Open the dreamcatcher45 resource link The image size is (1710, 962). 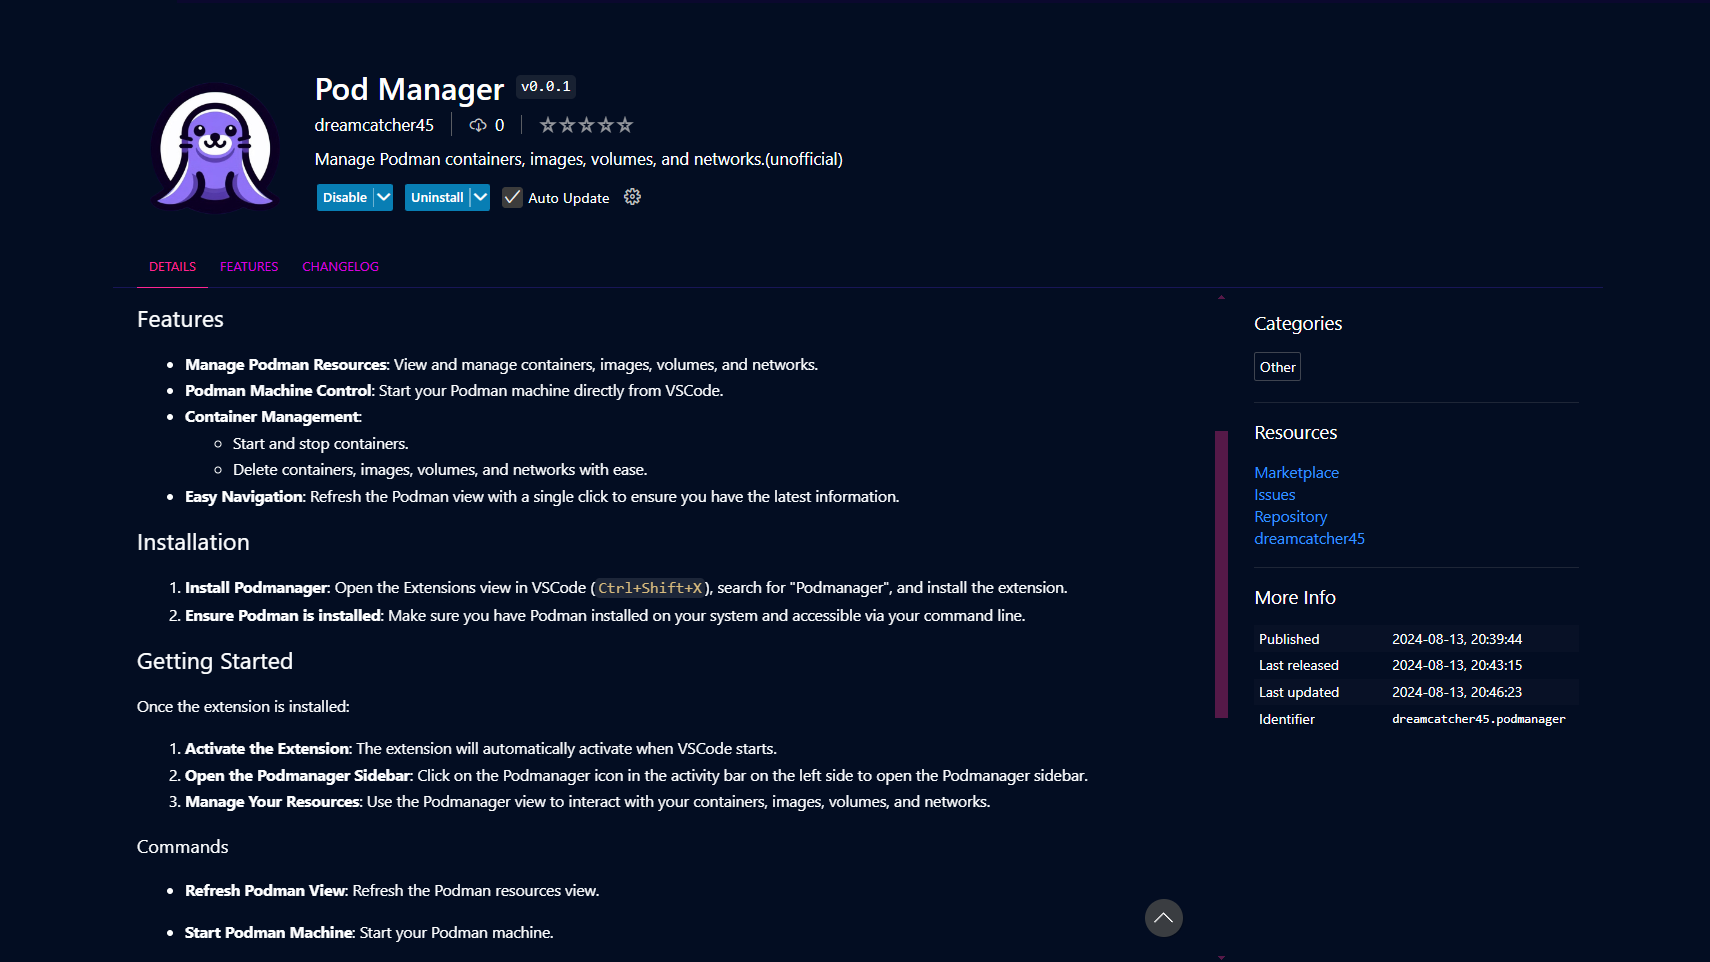pos(1309,539)
